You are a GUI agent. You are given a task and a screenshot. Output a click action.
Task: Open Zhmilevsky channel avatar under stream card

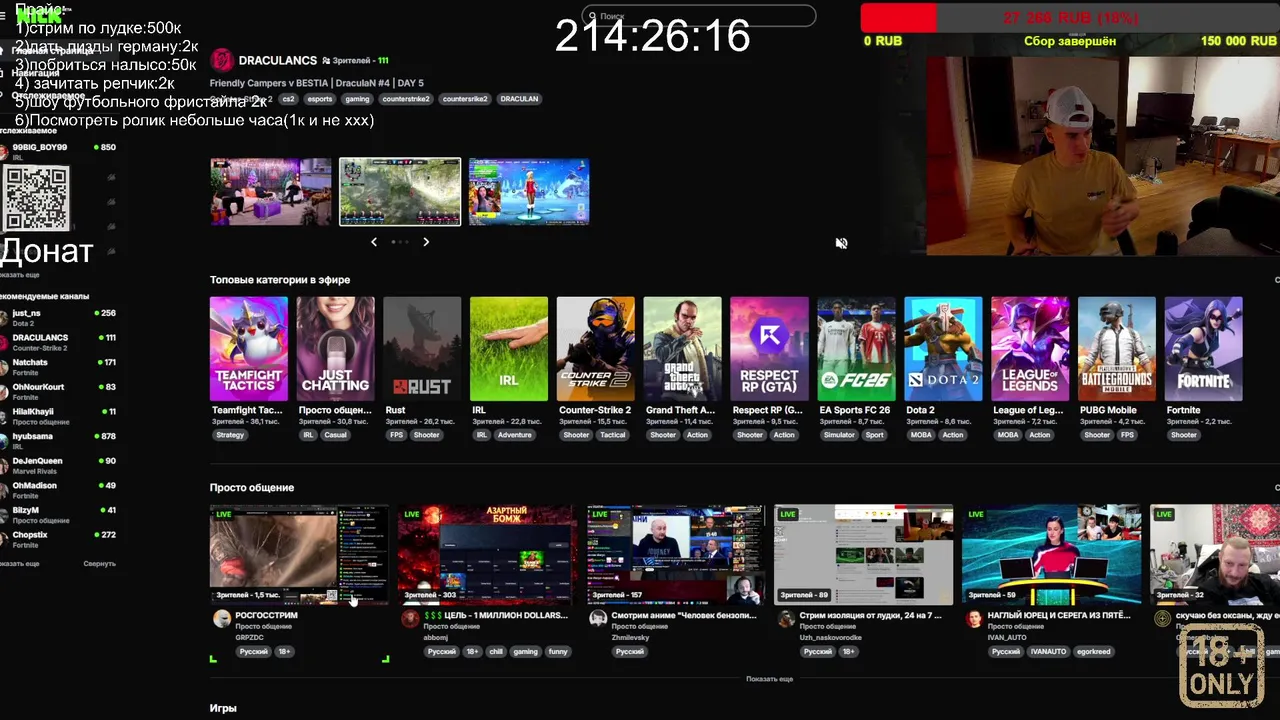(x=598, y=619)
